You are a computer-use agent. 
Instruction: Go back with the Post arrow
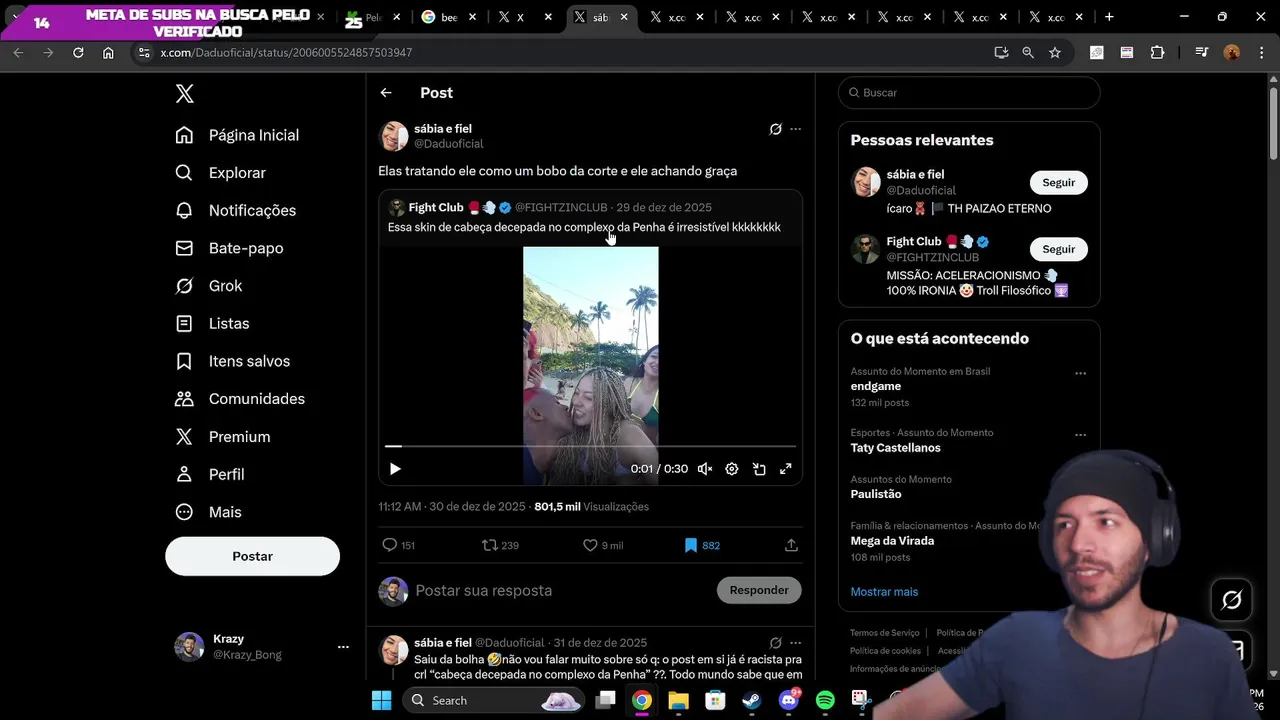[x=386, y=93]
